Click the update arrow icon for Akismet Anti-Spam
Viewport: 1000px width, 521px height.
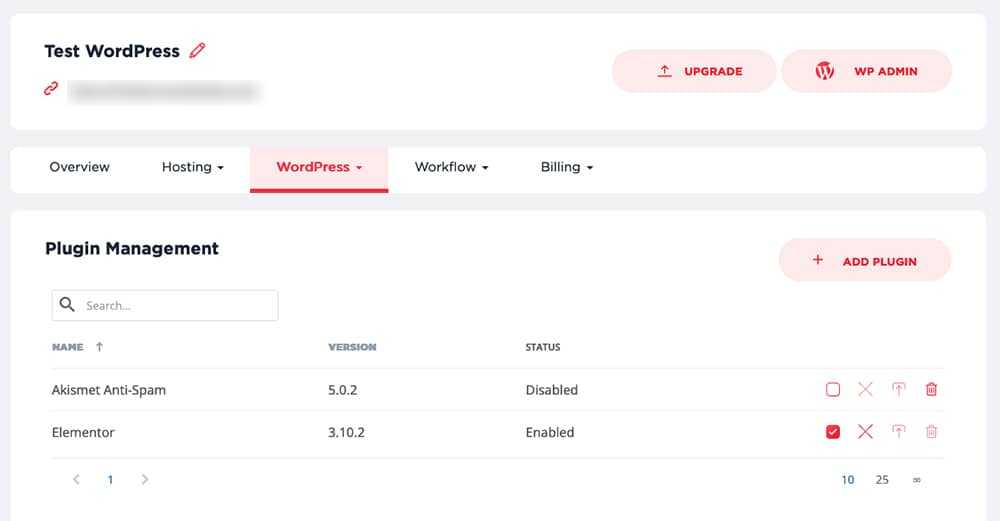point(899,389)
